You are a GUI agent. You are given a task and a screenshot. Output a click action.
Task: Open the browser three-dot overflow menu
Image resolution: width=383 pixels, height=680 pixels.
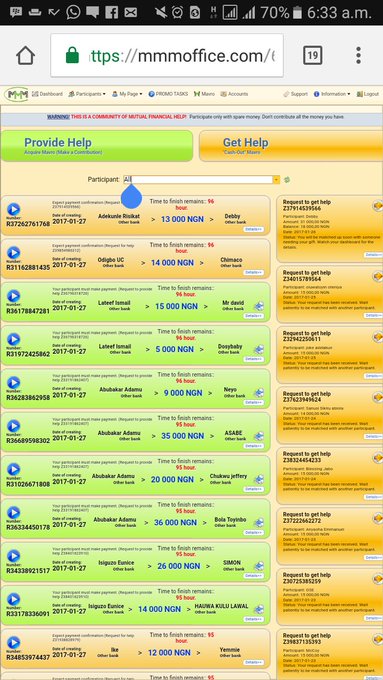click(358, 55)
